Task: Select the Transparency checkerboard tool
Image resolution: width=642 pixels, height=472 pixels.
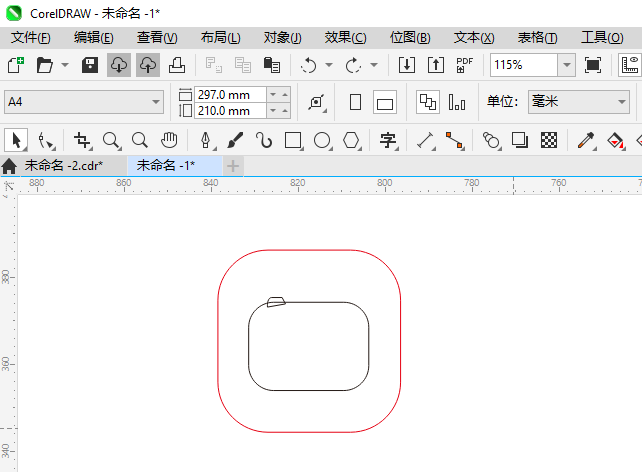Action: 549,140
